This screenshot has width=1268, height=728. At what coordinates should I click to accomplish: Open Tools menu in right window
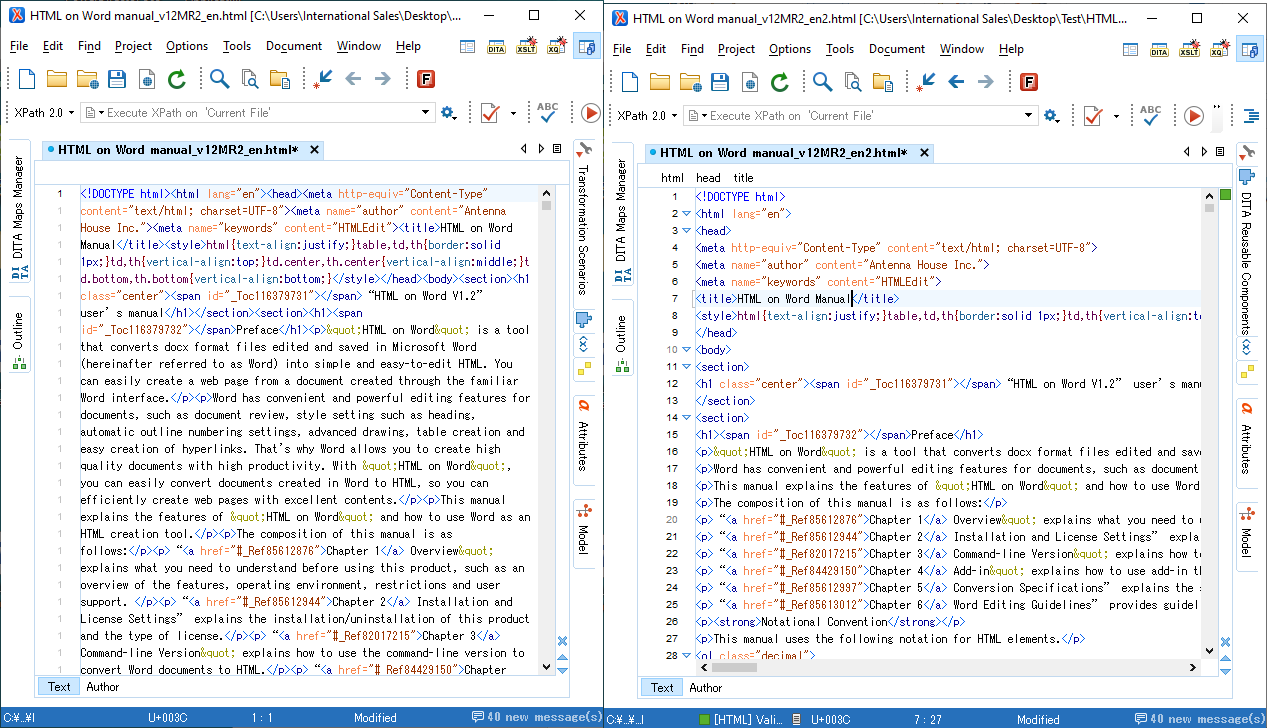(x=840, y=49)
